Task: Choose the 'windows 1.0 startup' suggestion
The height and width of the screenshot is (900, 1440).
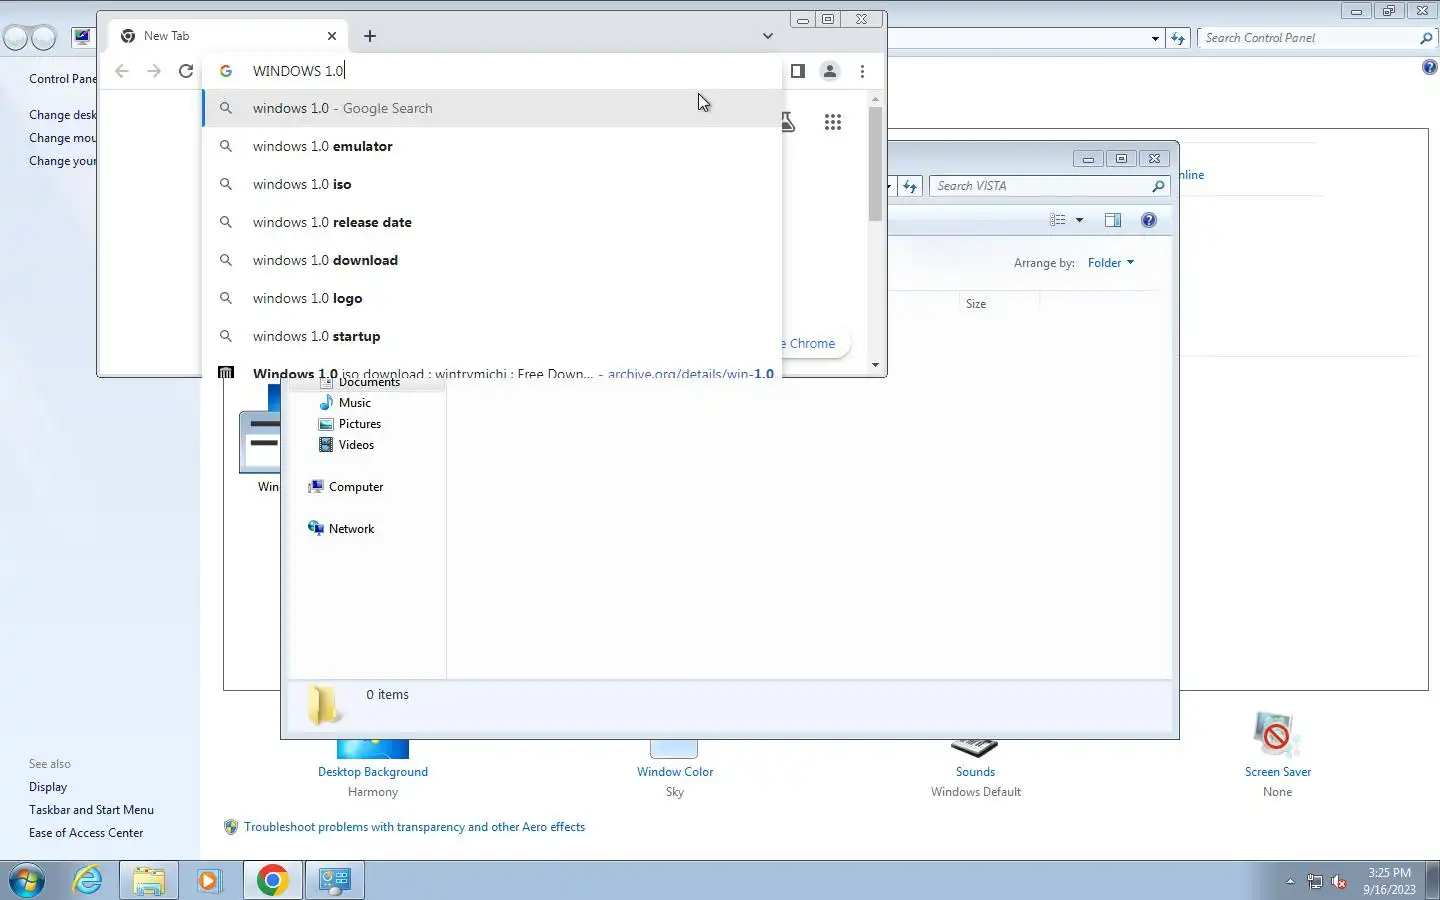Action: click(492, 336)
